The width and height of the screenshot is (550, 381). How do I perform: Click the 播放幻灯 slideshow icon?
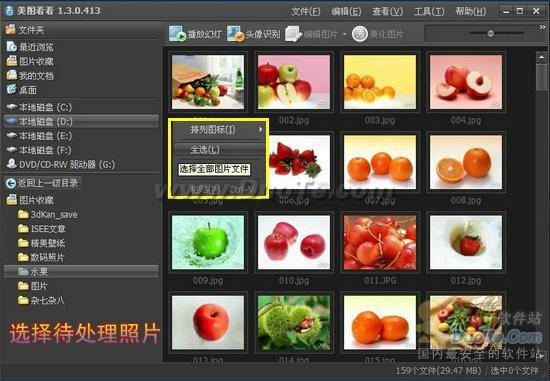[178, 34]
